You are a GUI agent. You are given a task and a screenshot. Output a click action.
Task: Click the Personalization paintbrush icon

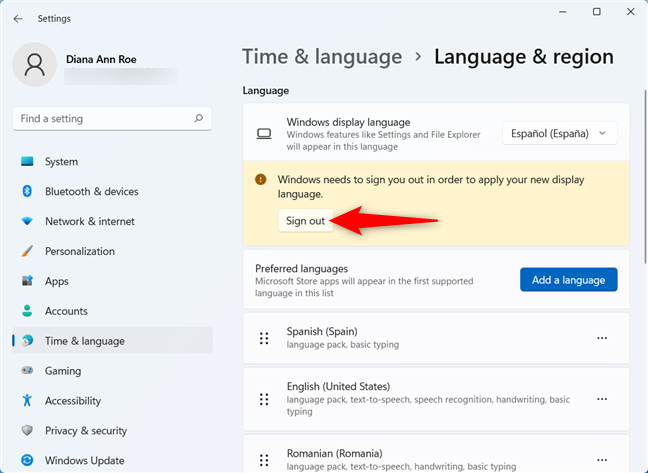point(27,251)
